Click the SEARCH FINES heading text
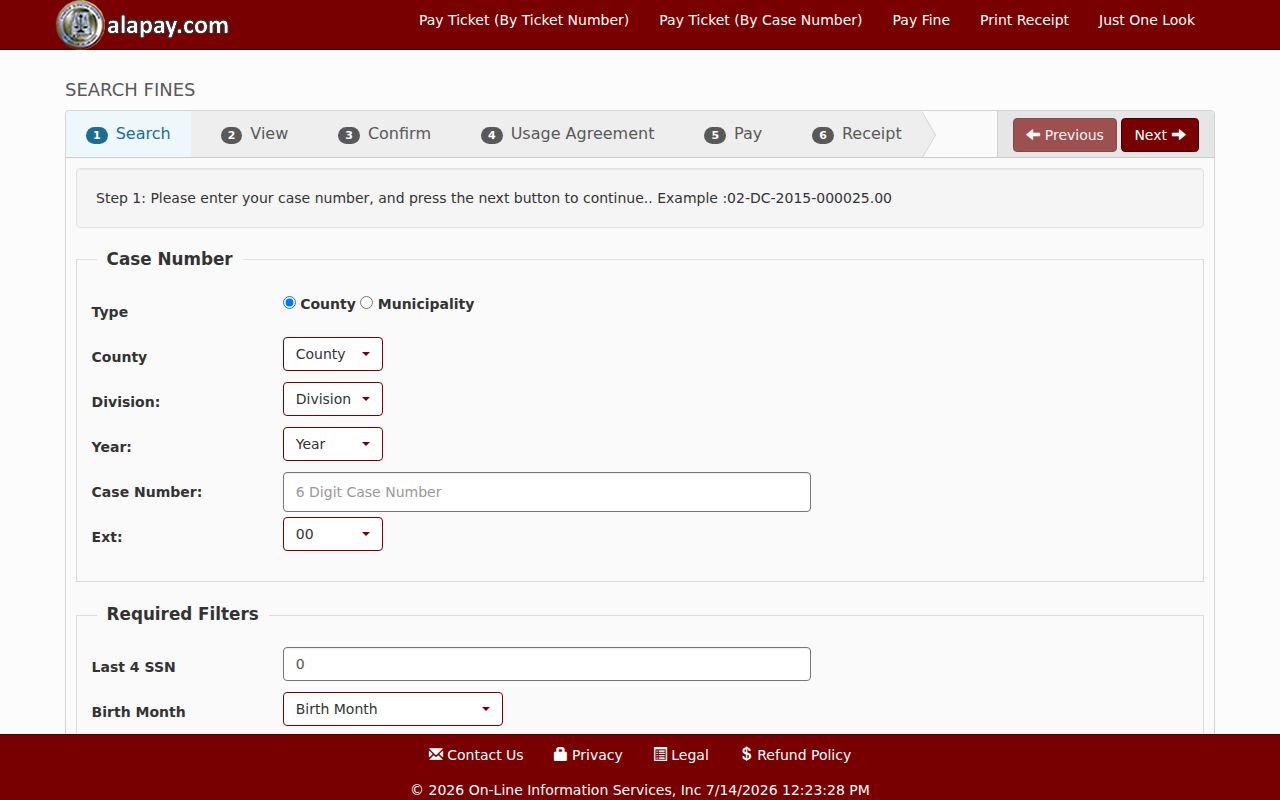This screenshot has height=800, width=1280. [x=130, y=90]
